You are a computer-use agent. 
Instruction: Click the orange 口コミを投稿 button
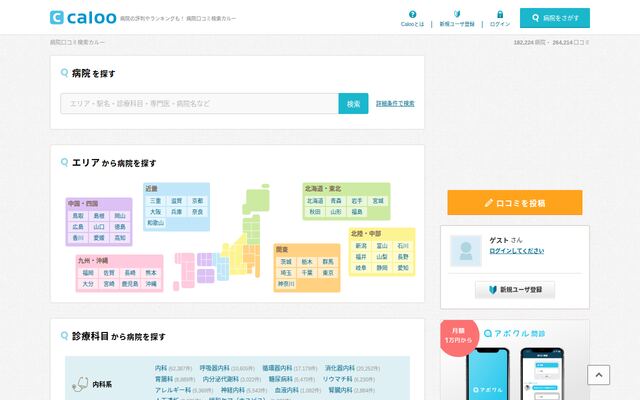(x=515, y=202)
